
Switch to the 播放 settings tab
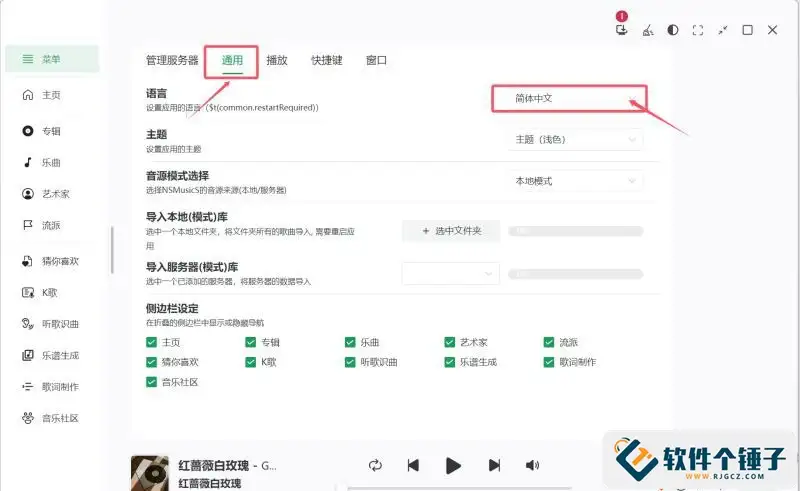tap(277, 60)
